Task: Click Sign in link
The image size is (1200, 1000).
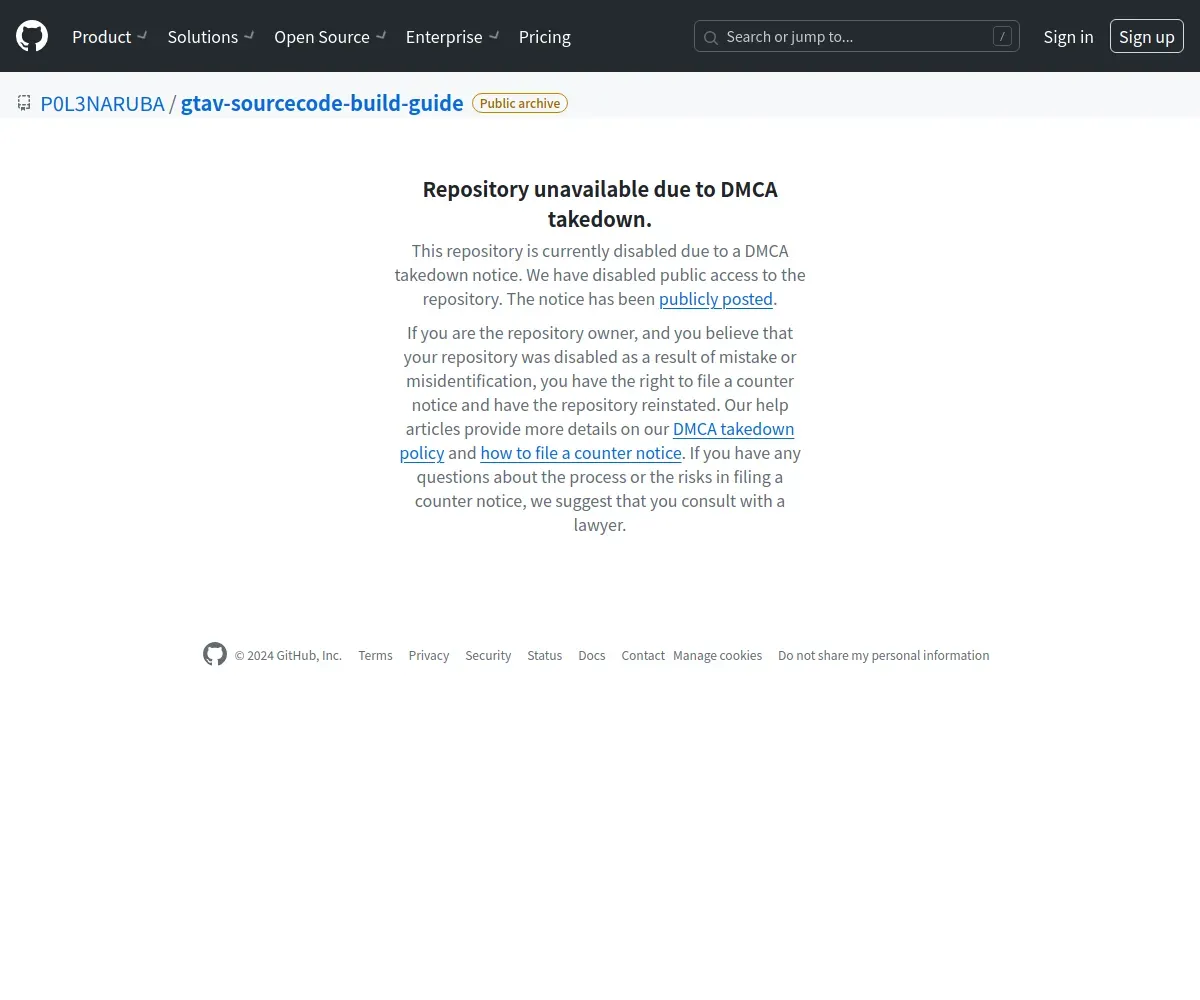Action: point(1068,37)
